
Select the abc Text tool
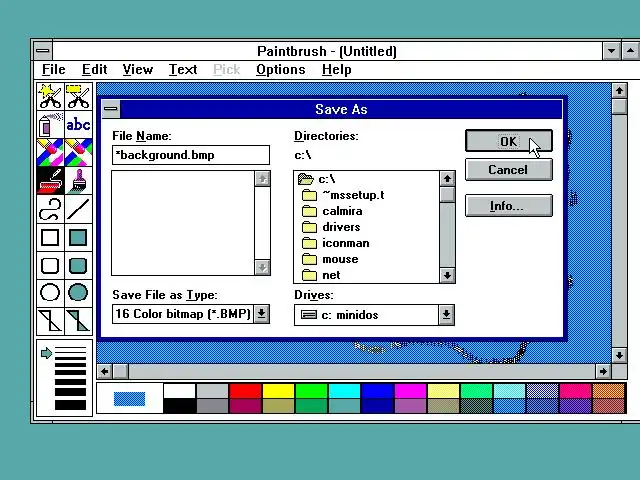(x=78, y=124)
